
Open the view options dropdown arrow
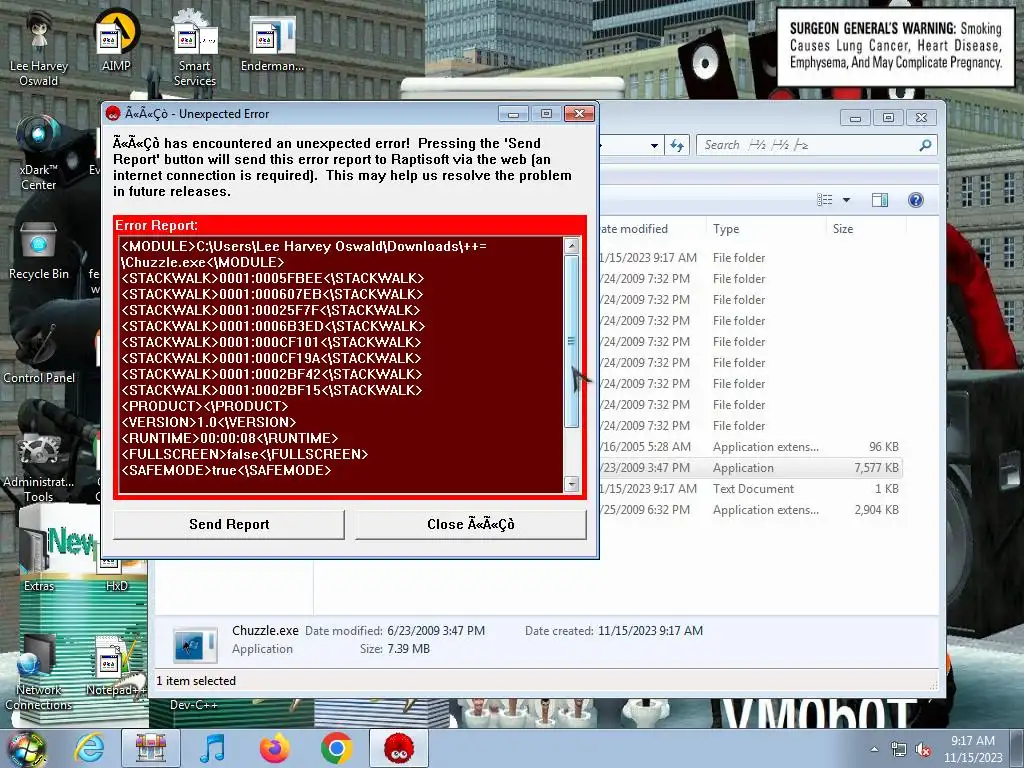click(846, 200)
